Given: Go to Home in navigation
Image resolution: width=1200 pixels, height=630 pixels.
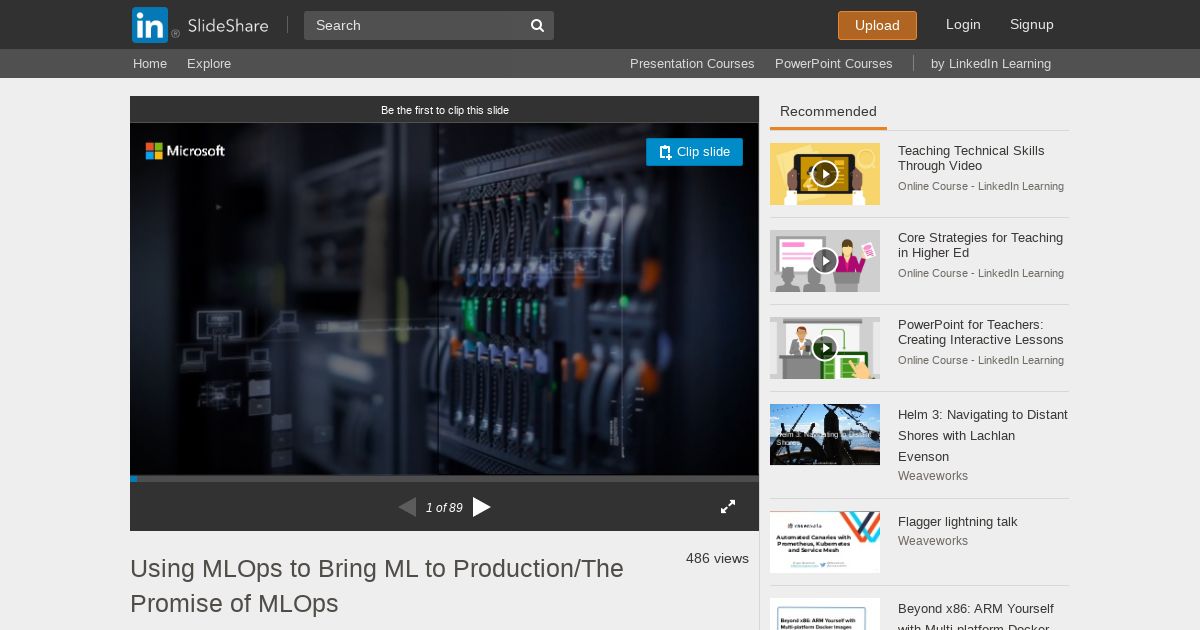Looking at the screenshot, I should point(150,64).
